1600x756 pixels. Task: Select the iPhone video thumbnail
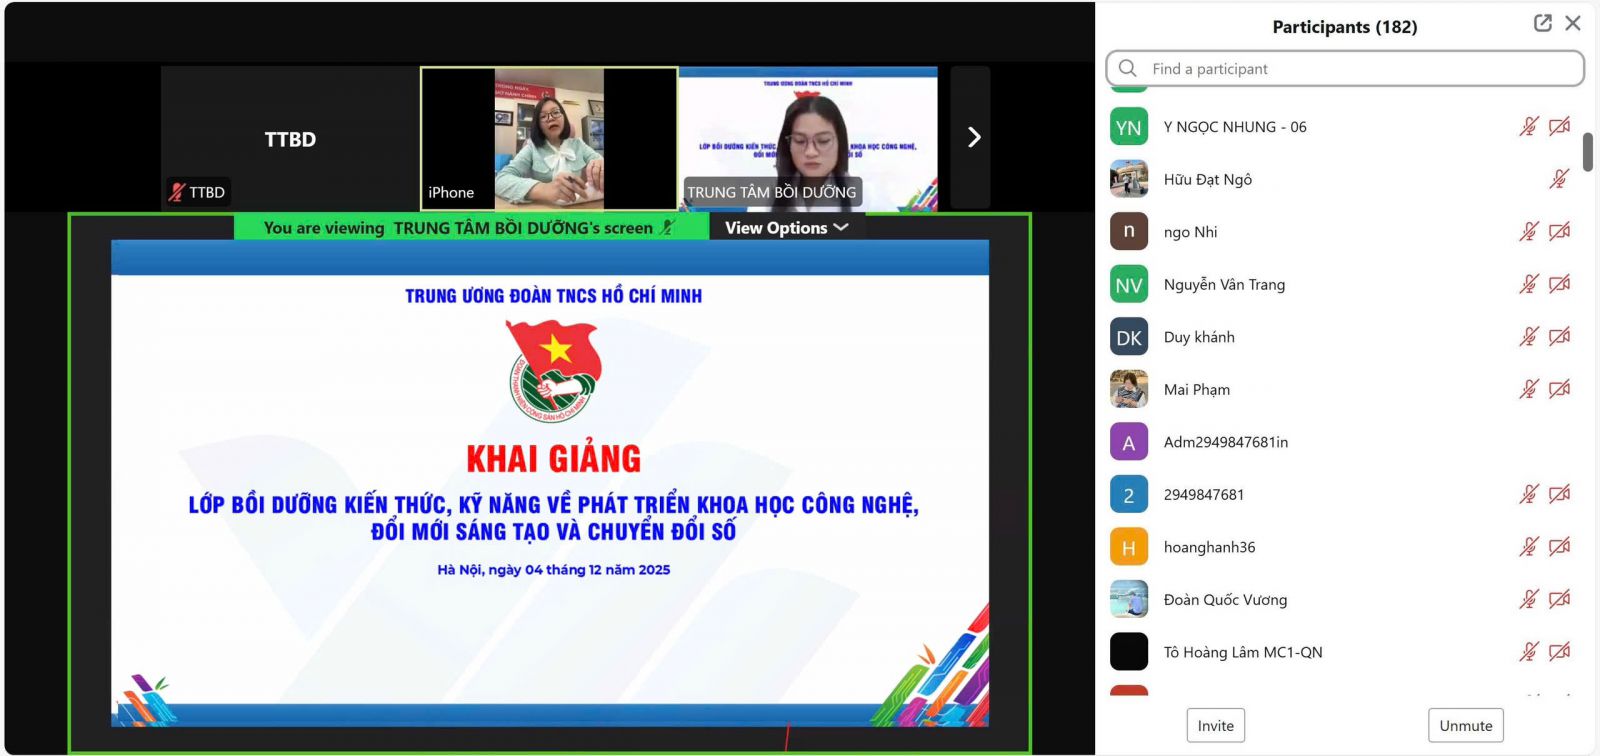tap(549, 138)
